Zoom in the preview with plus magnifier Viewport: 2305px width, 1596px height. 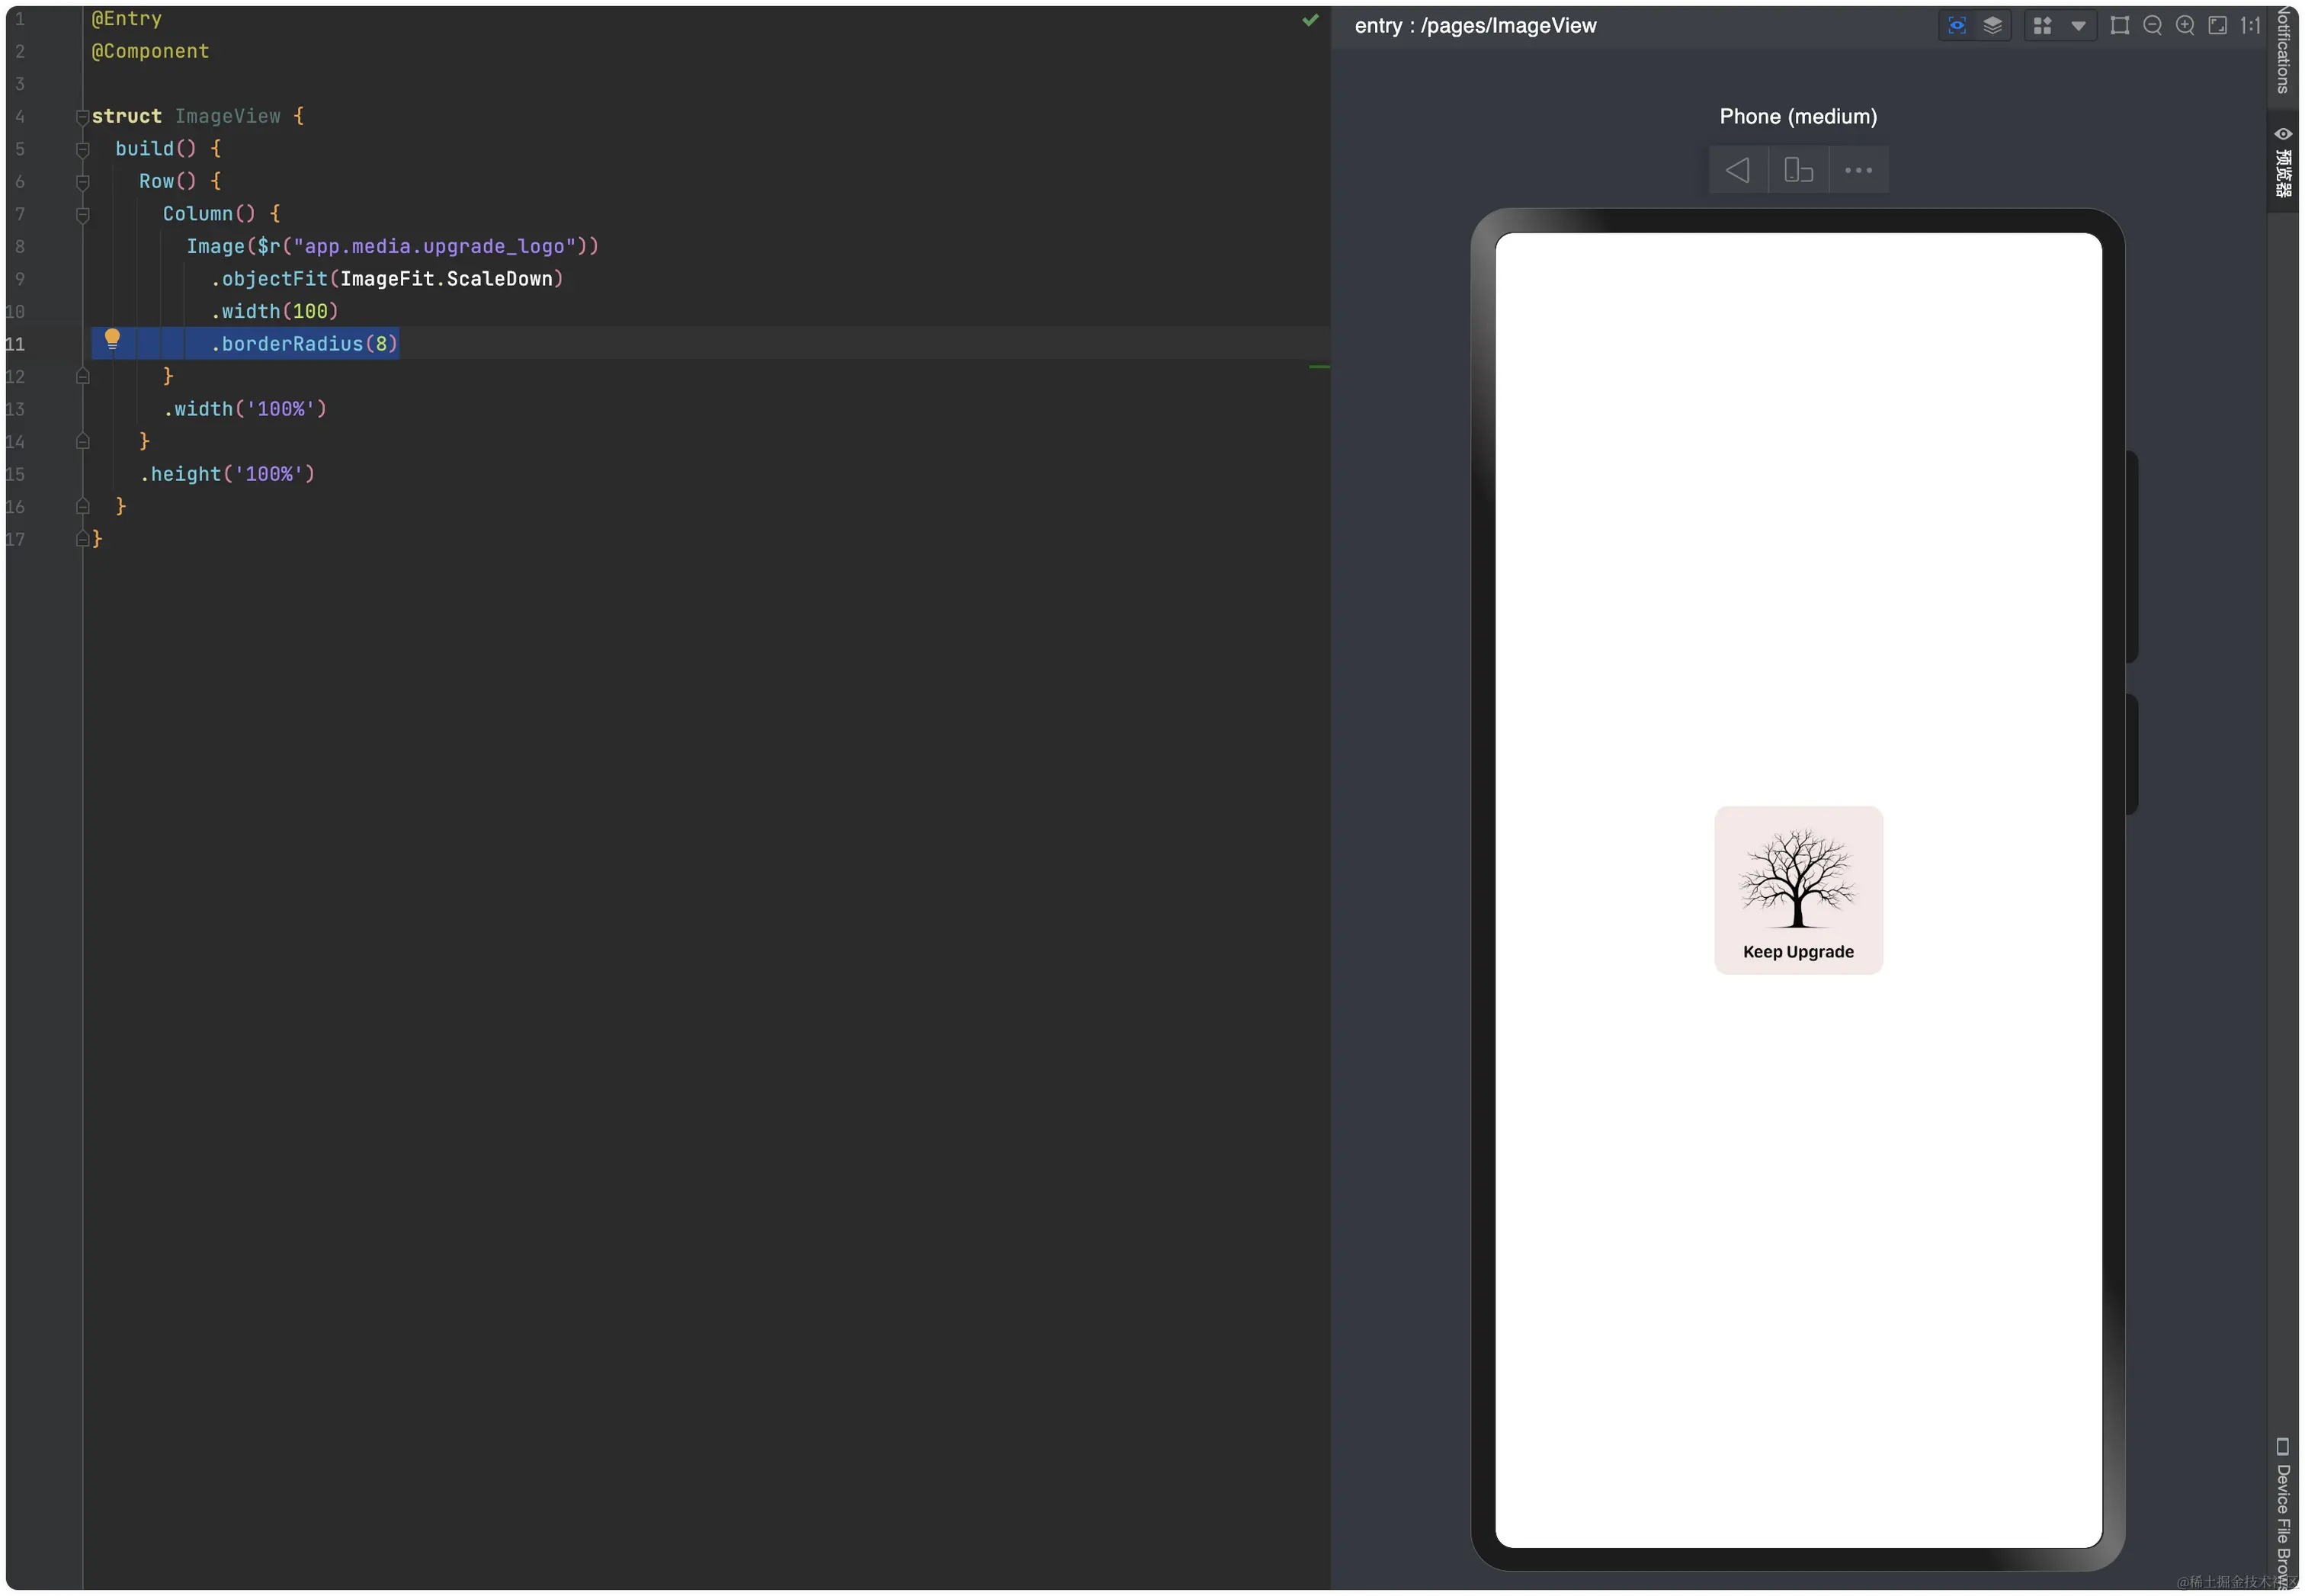tap(2185, 26)
